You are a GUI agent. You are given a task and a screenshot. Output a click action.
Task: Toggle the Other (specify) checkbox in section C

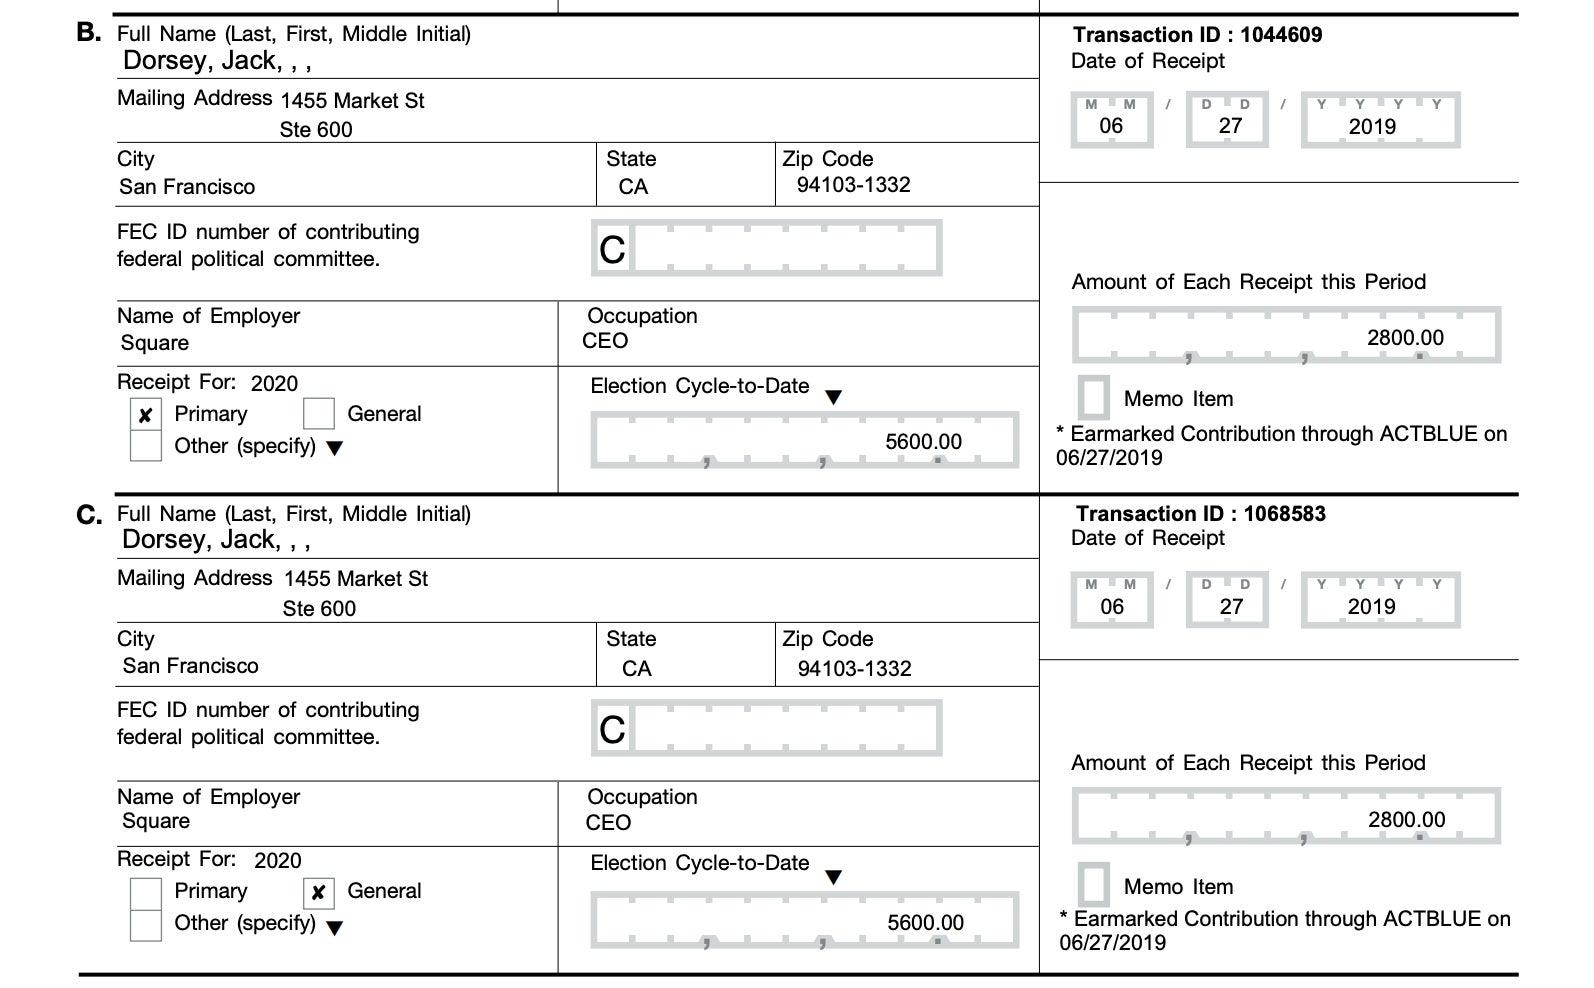tap(146, 924)
